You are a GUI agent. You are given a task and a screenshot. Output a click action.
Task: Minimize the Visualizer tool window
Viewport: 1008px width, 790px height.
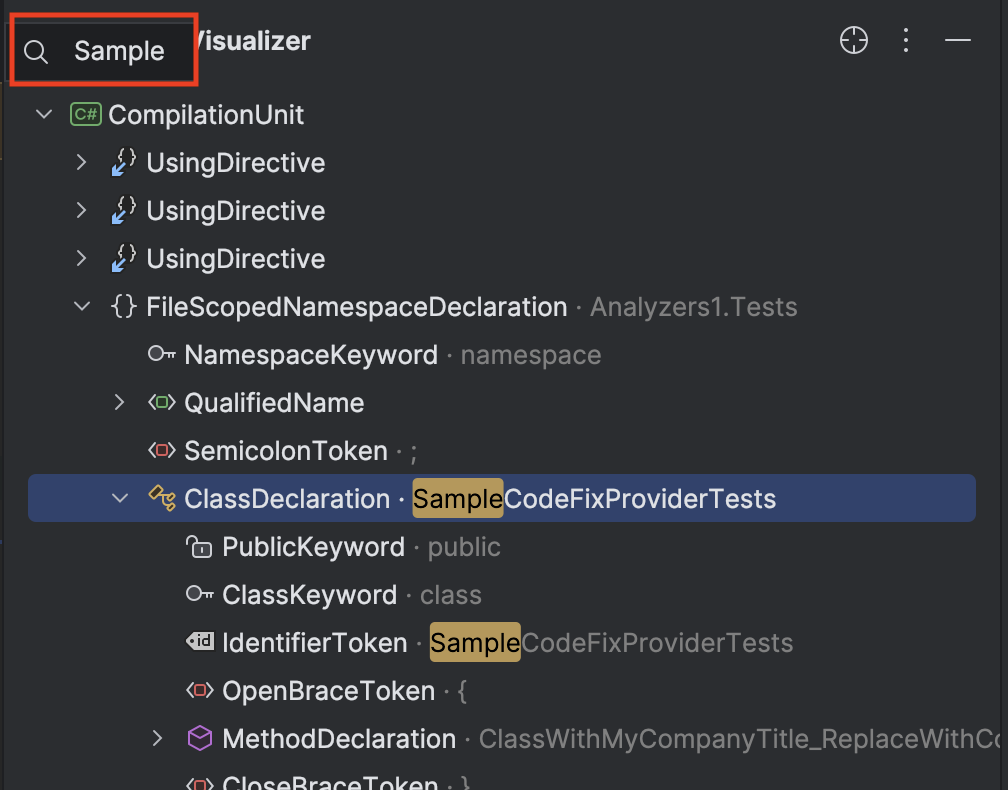pos(958,41)
